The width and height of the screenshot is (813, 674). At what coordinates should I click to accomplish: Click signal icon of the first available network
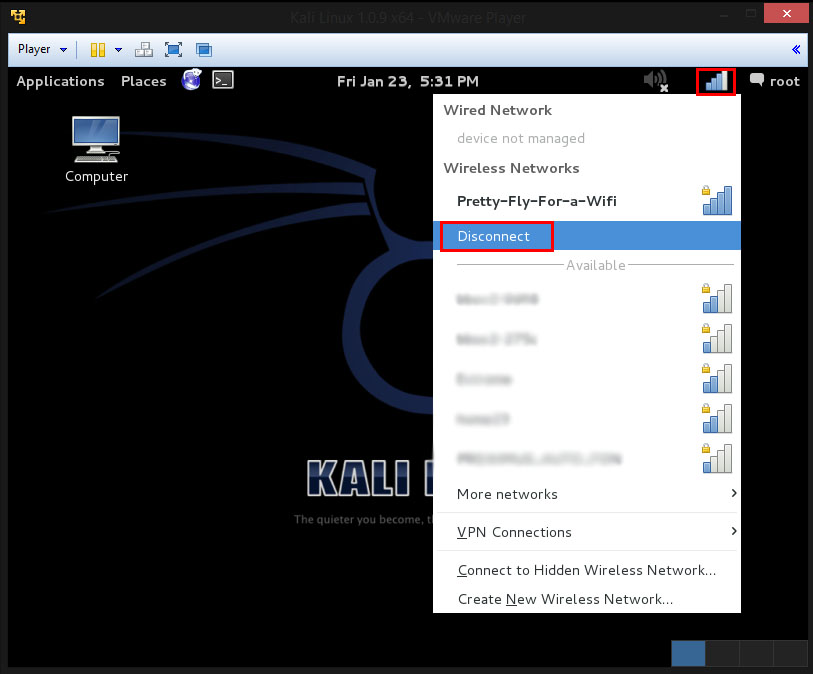click(x=717, y=299)
